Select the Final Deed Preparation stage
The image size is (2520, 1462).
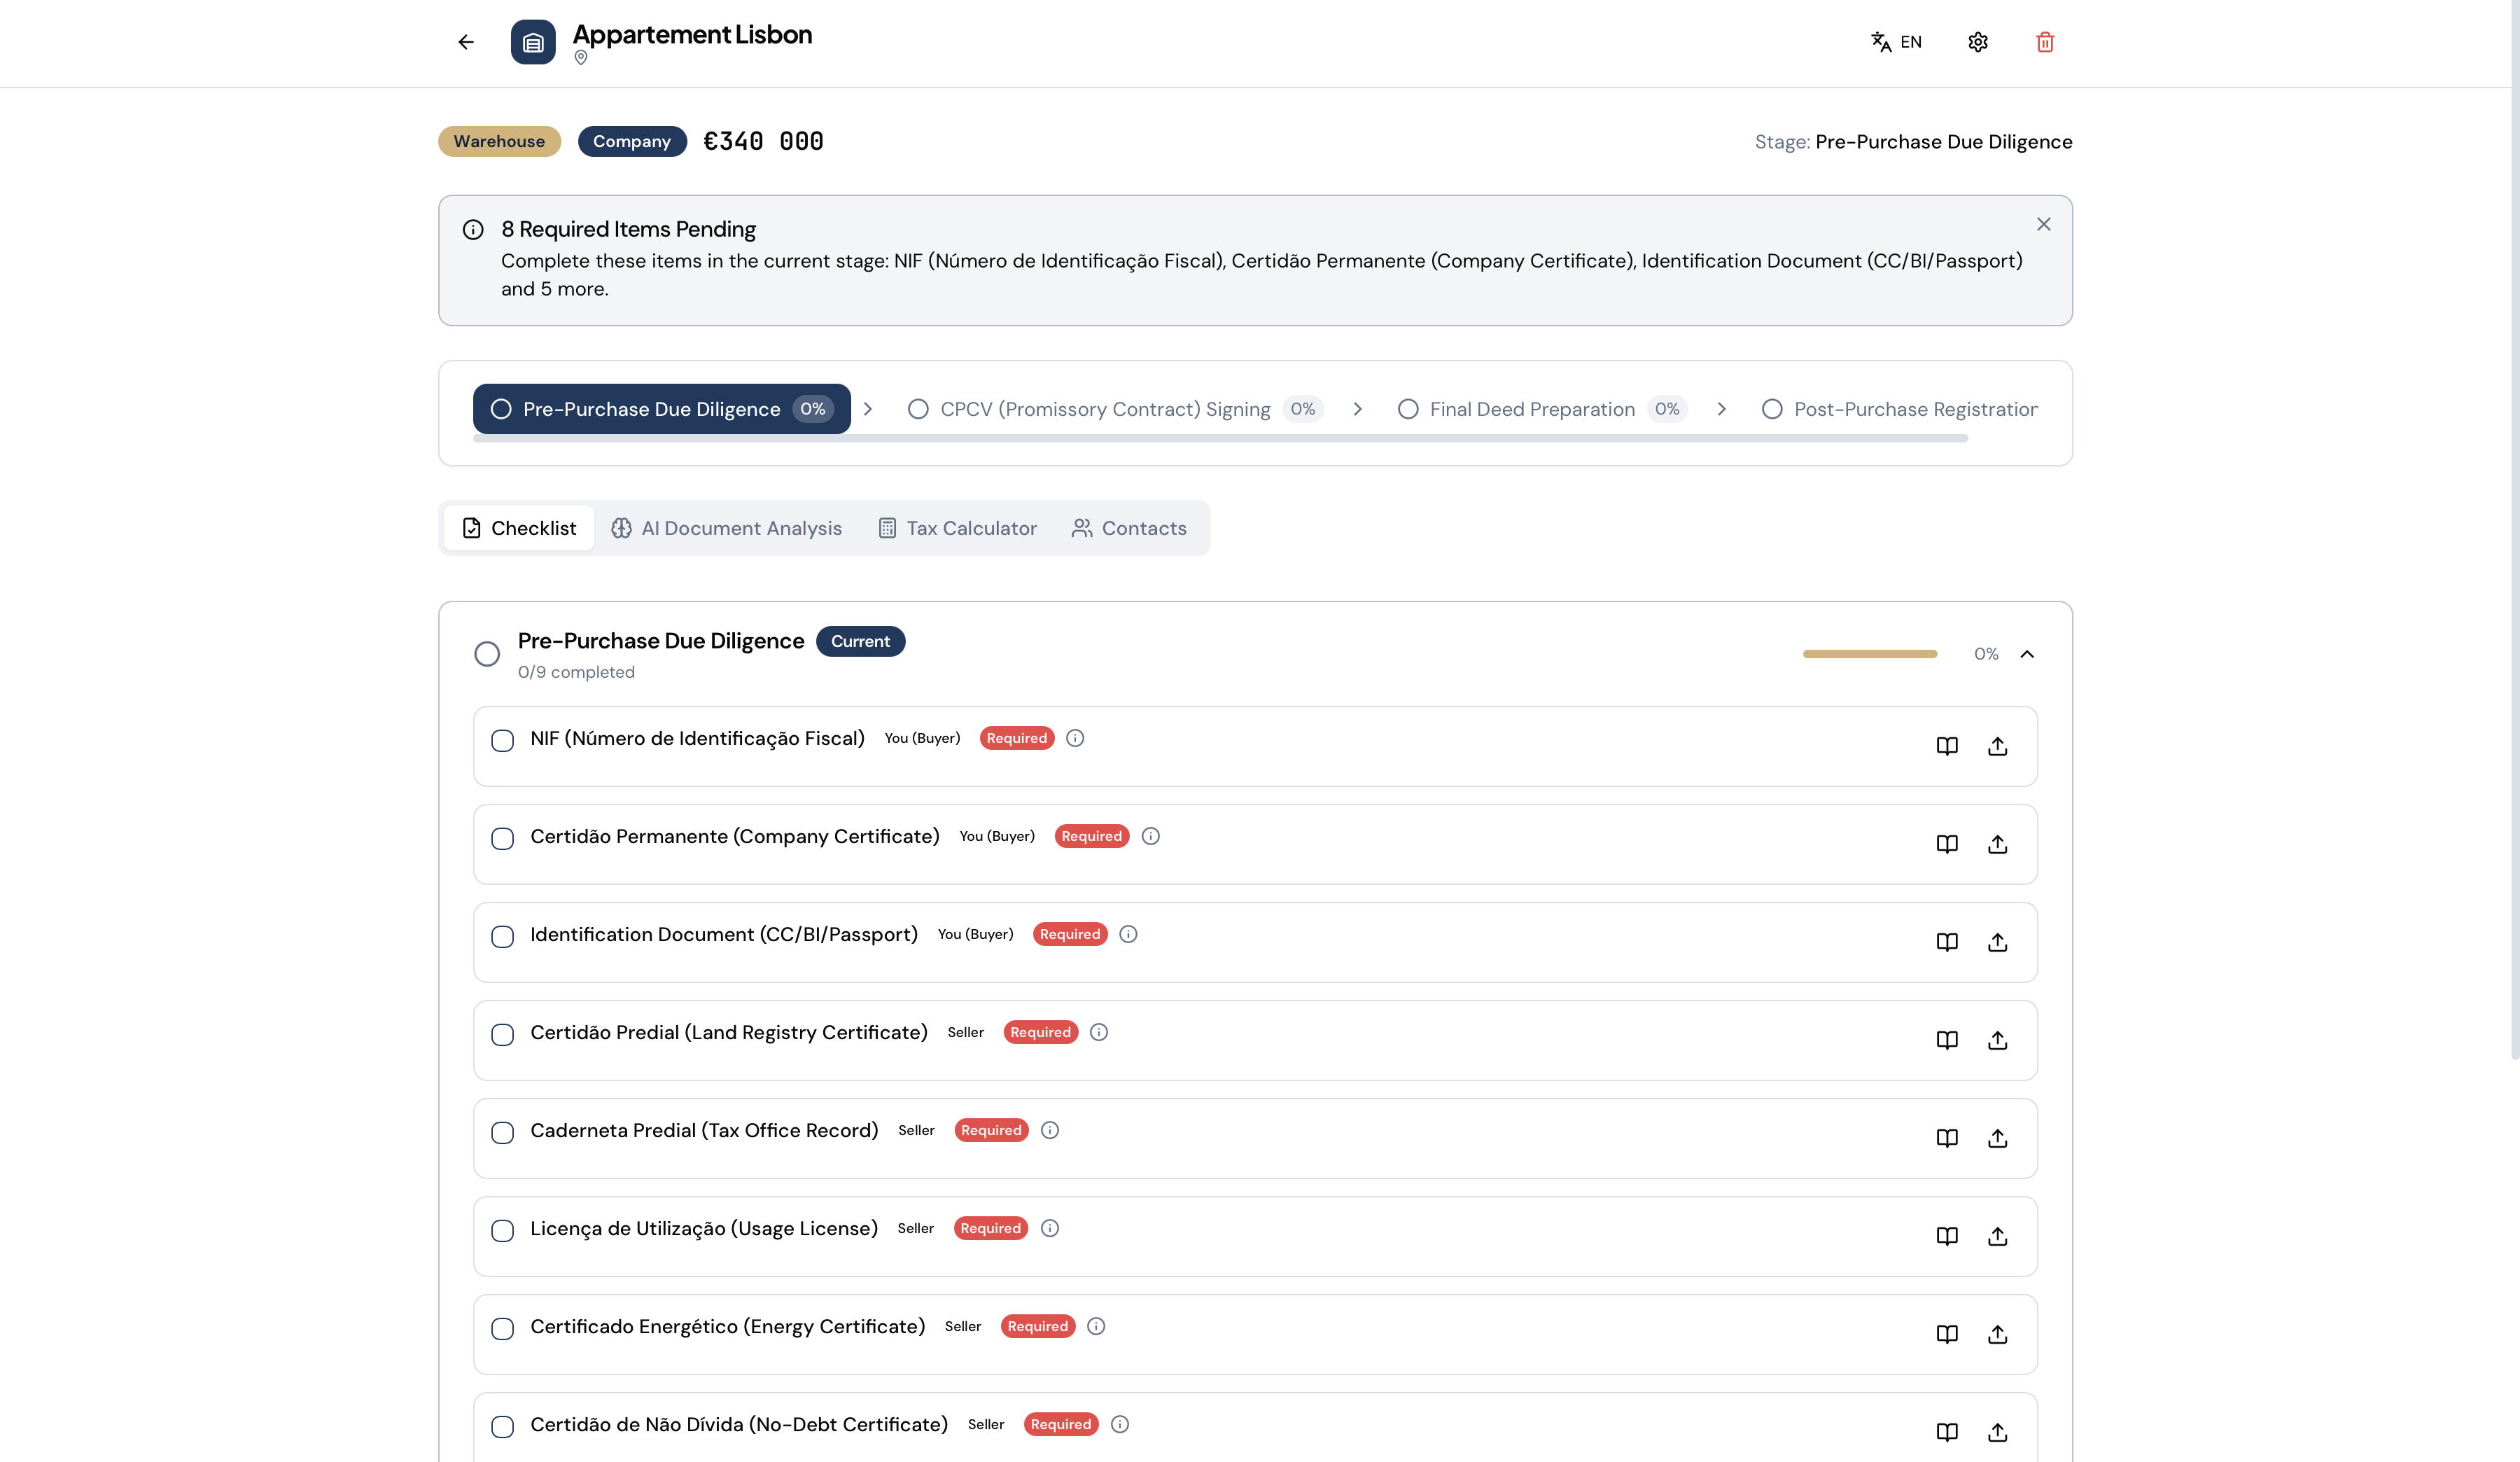pyautogui.click(x=1542, y=409)
